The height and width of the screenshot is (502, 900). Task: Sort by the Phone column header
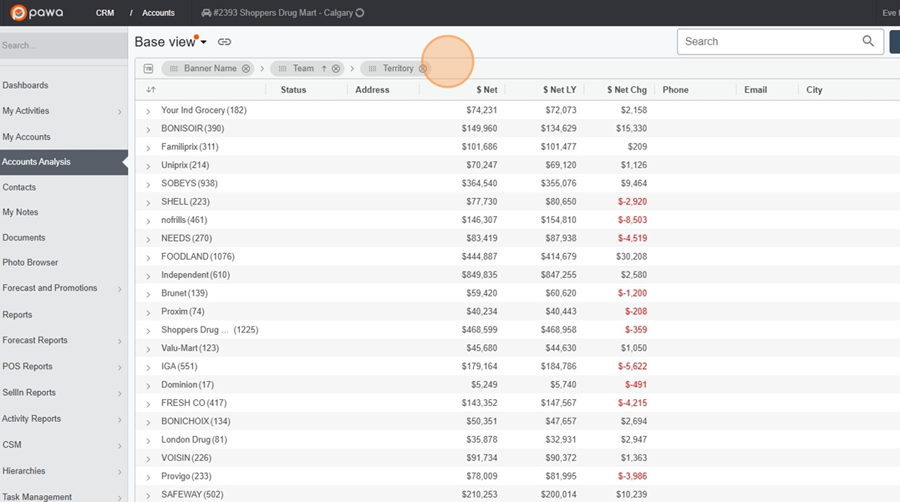tap(676, 89)
